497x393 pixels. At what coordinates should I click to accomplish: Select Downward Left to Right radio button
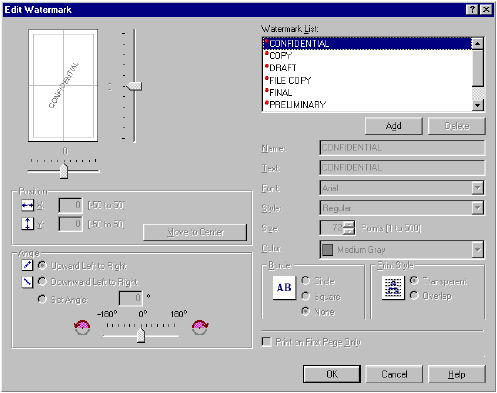(42, 282)
